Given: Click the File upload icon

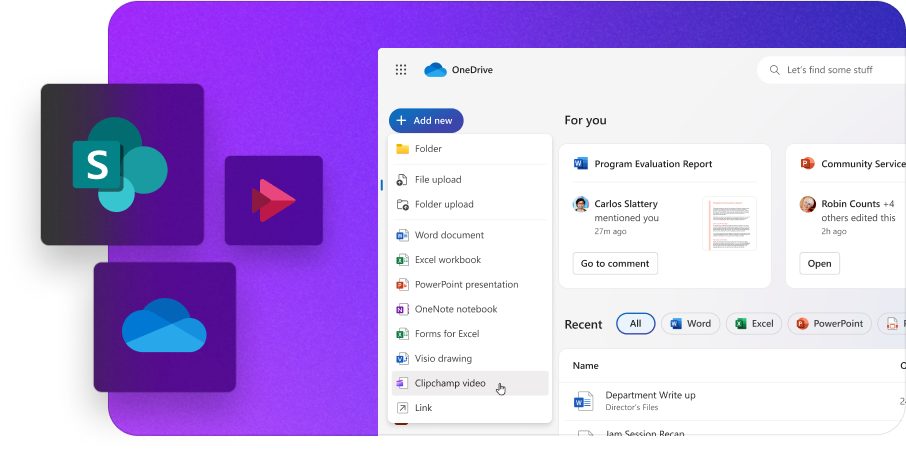Looking at the screenshot, I should pos(403,180).
